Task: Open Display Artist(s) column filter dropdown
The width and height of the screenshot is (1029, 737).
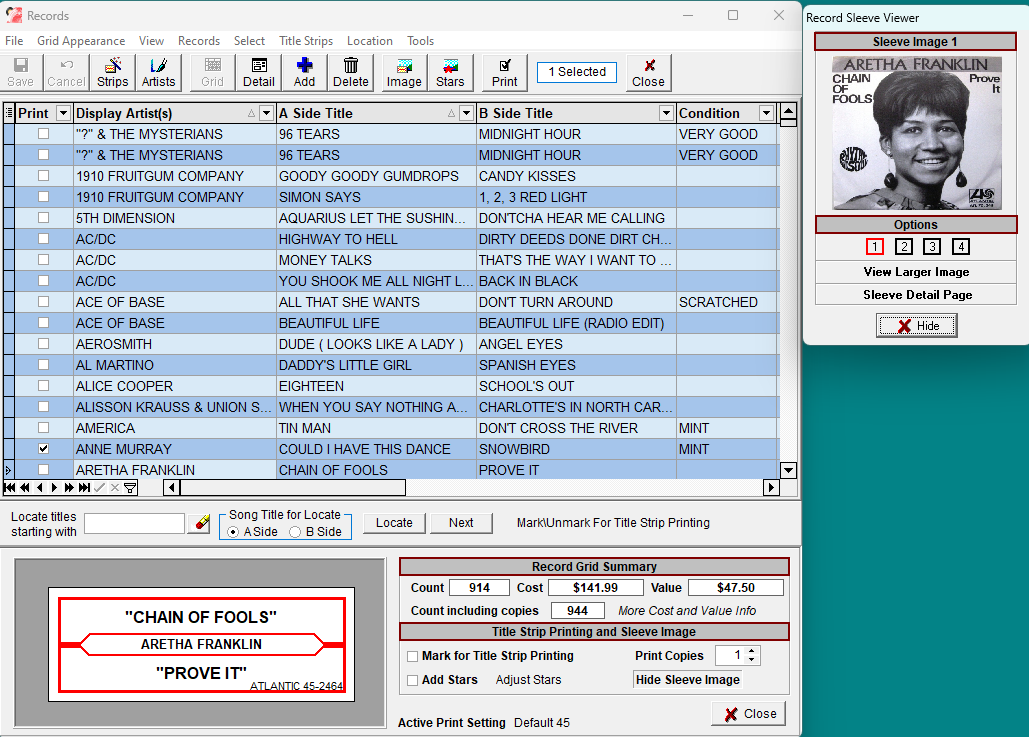Action: tap(266, 113)
